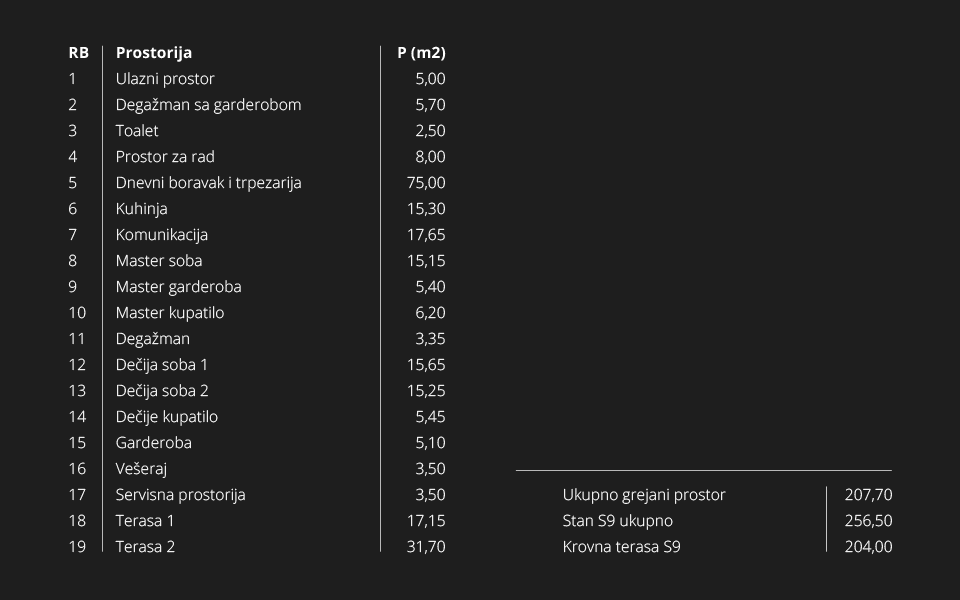
Task: Click the Vešeraj room entry
Action: click(141, 469)
